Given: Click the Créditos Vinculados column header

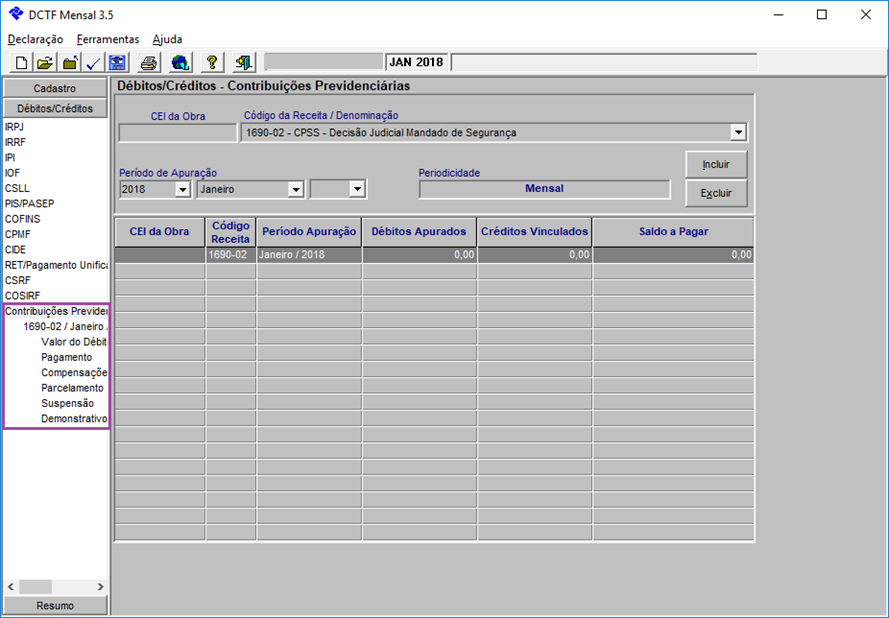Looking at the screenshot, I should (x=535, y=232).
